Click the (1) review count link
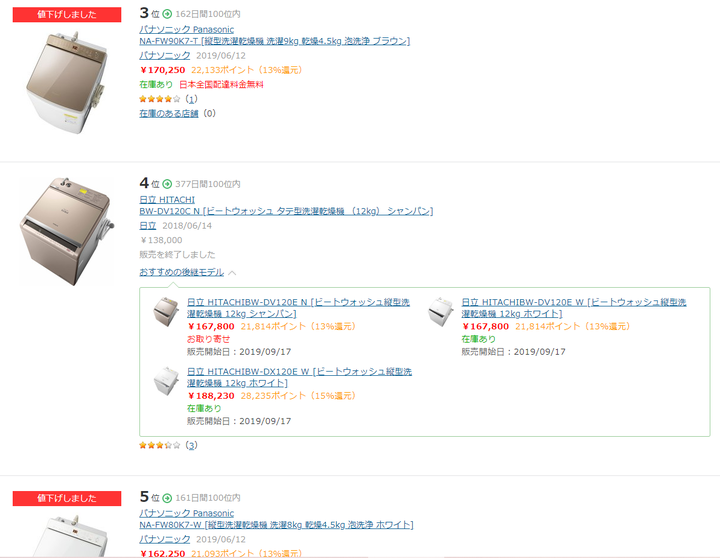This screenshot has height=558, width=720. point(191,99)
